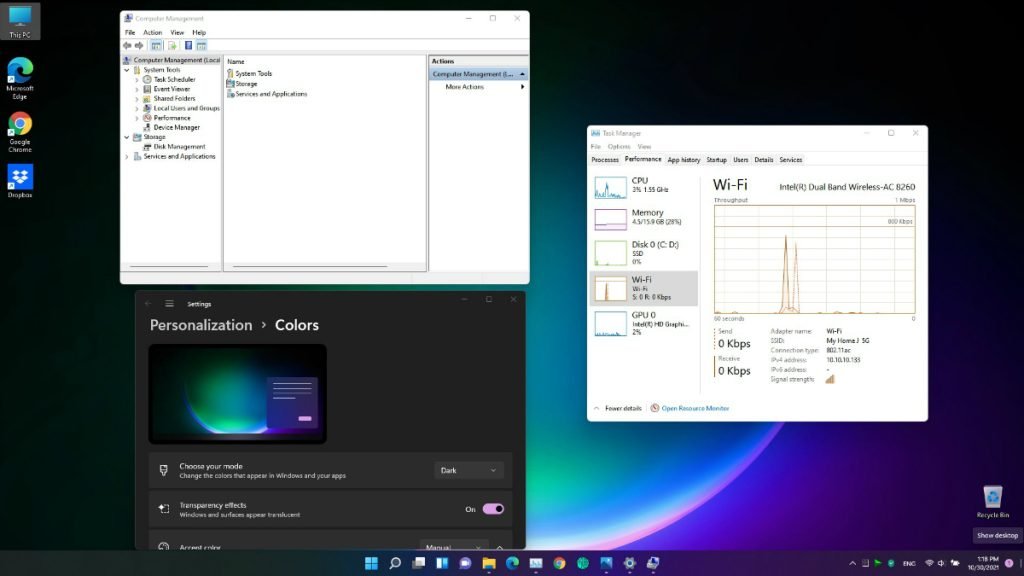The width and height of the screenshot is (1024, 576).
Task: Expand Services and Applications tree node
Action: 127,157
